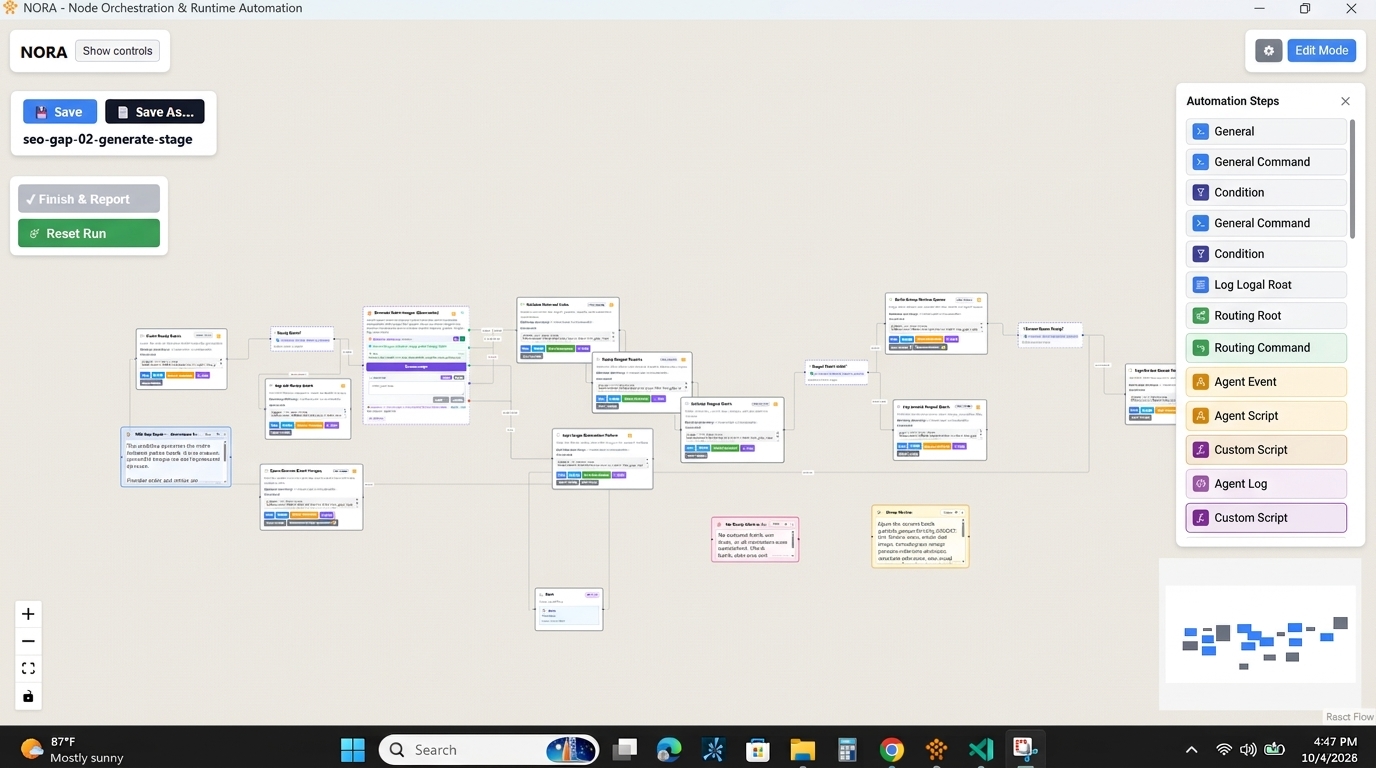The width and height of the screenshot is (1376, 768).
Task: Click the green Reset Run button
Action: coord(89,233)
